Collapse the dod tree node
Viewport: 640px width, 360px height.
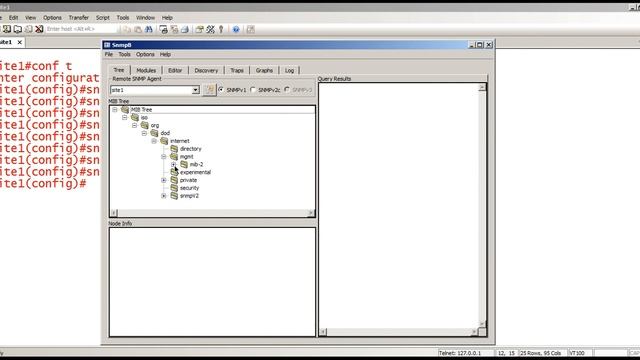tap(144, 133)
